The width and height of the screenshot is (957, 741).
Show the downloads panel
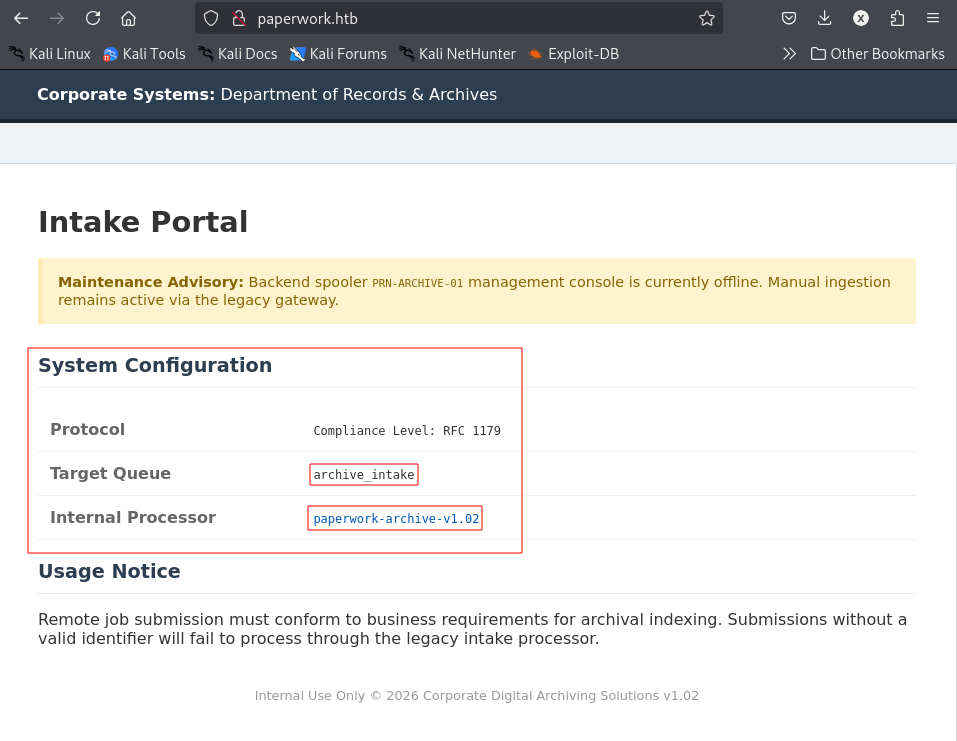click(825, 18)
